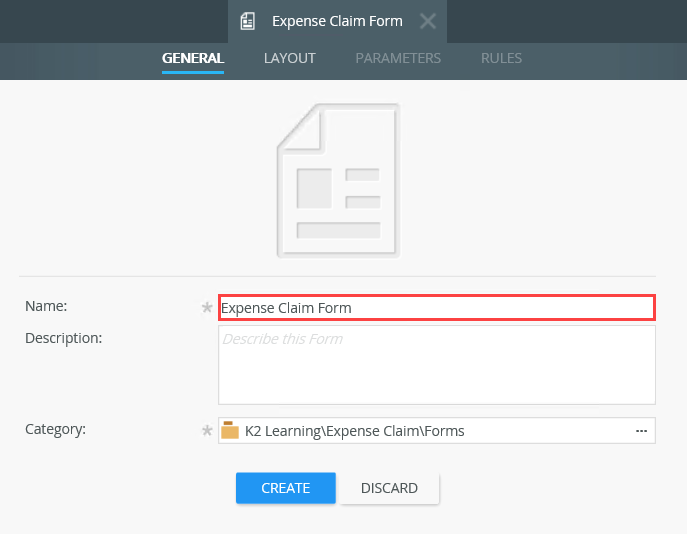This screenshot has width=687, height=534.
Task: Click the required asterisk beside Category
Action: [x=207, y=431]
